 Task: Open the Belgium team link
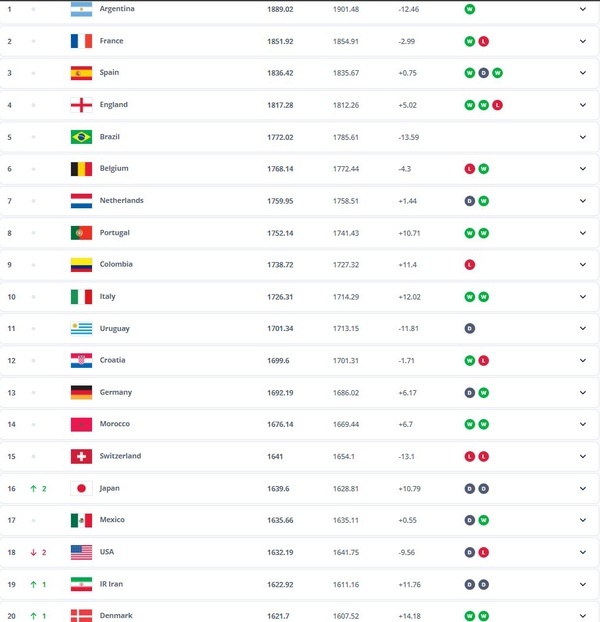[114, 169]
